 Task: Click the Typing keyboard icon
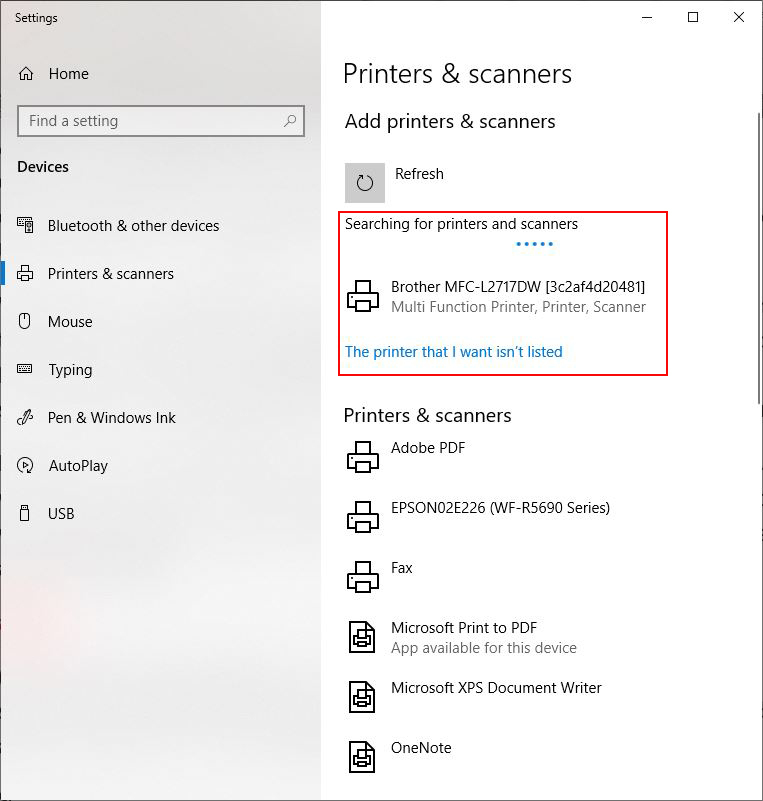[25, 369]
